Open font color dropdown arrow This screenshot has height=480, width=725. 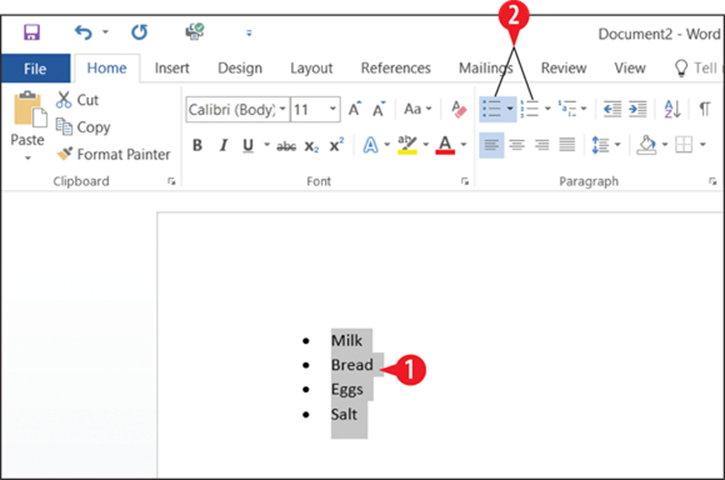(463, 145)
